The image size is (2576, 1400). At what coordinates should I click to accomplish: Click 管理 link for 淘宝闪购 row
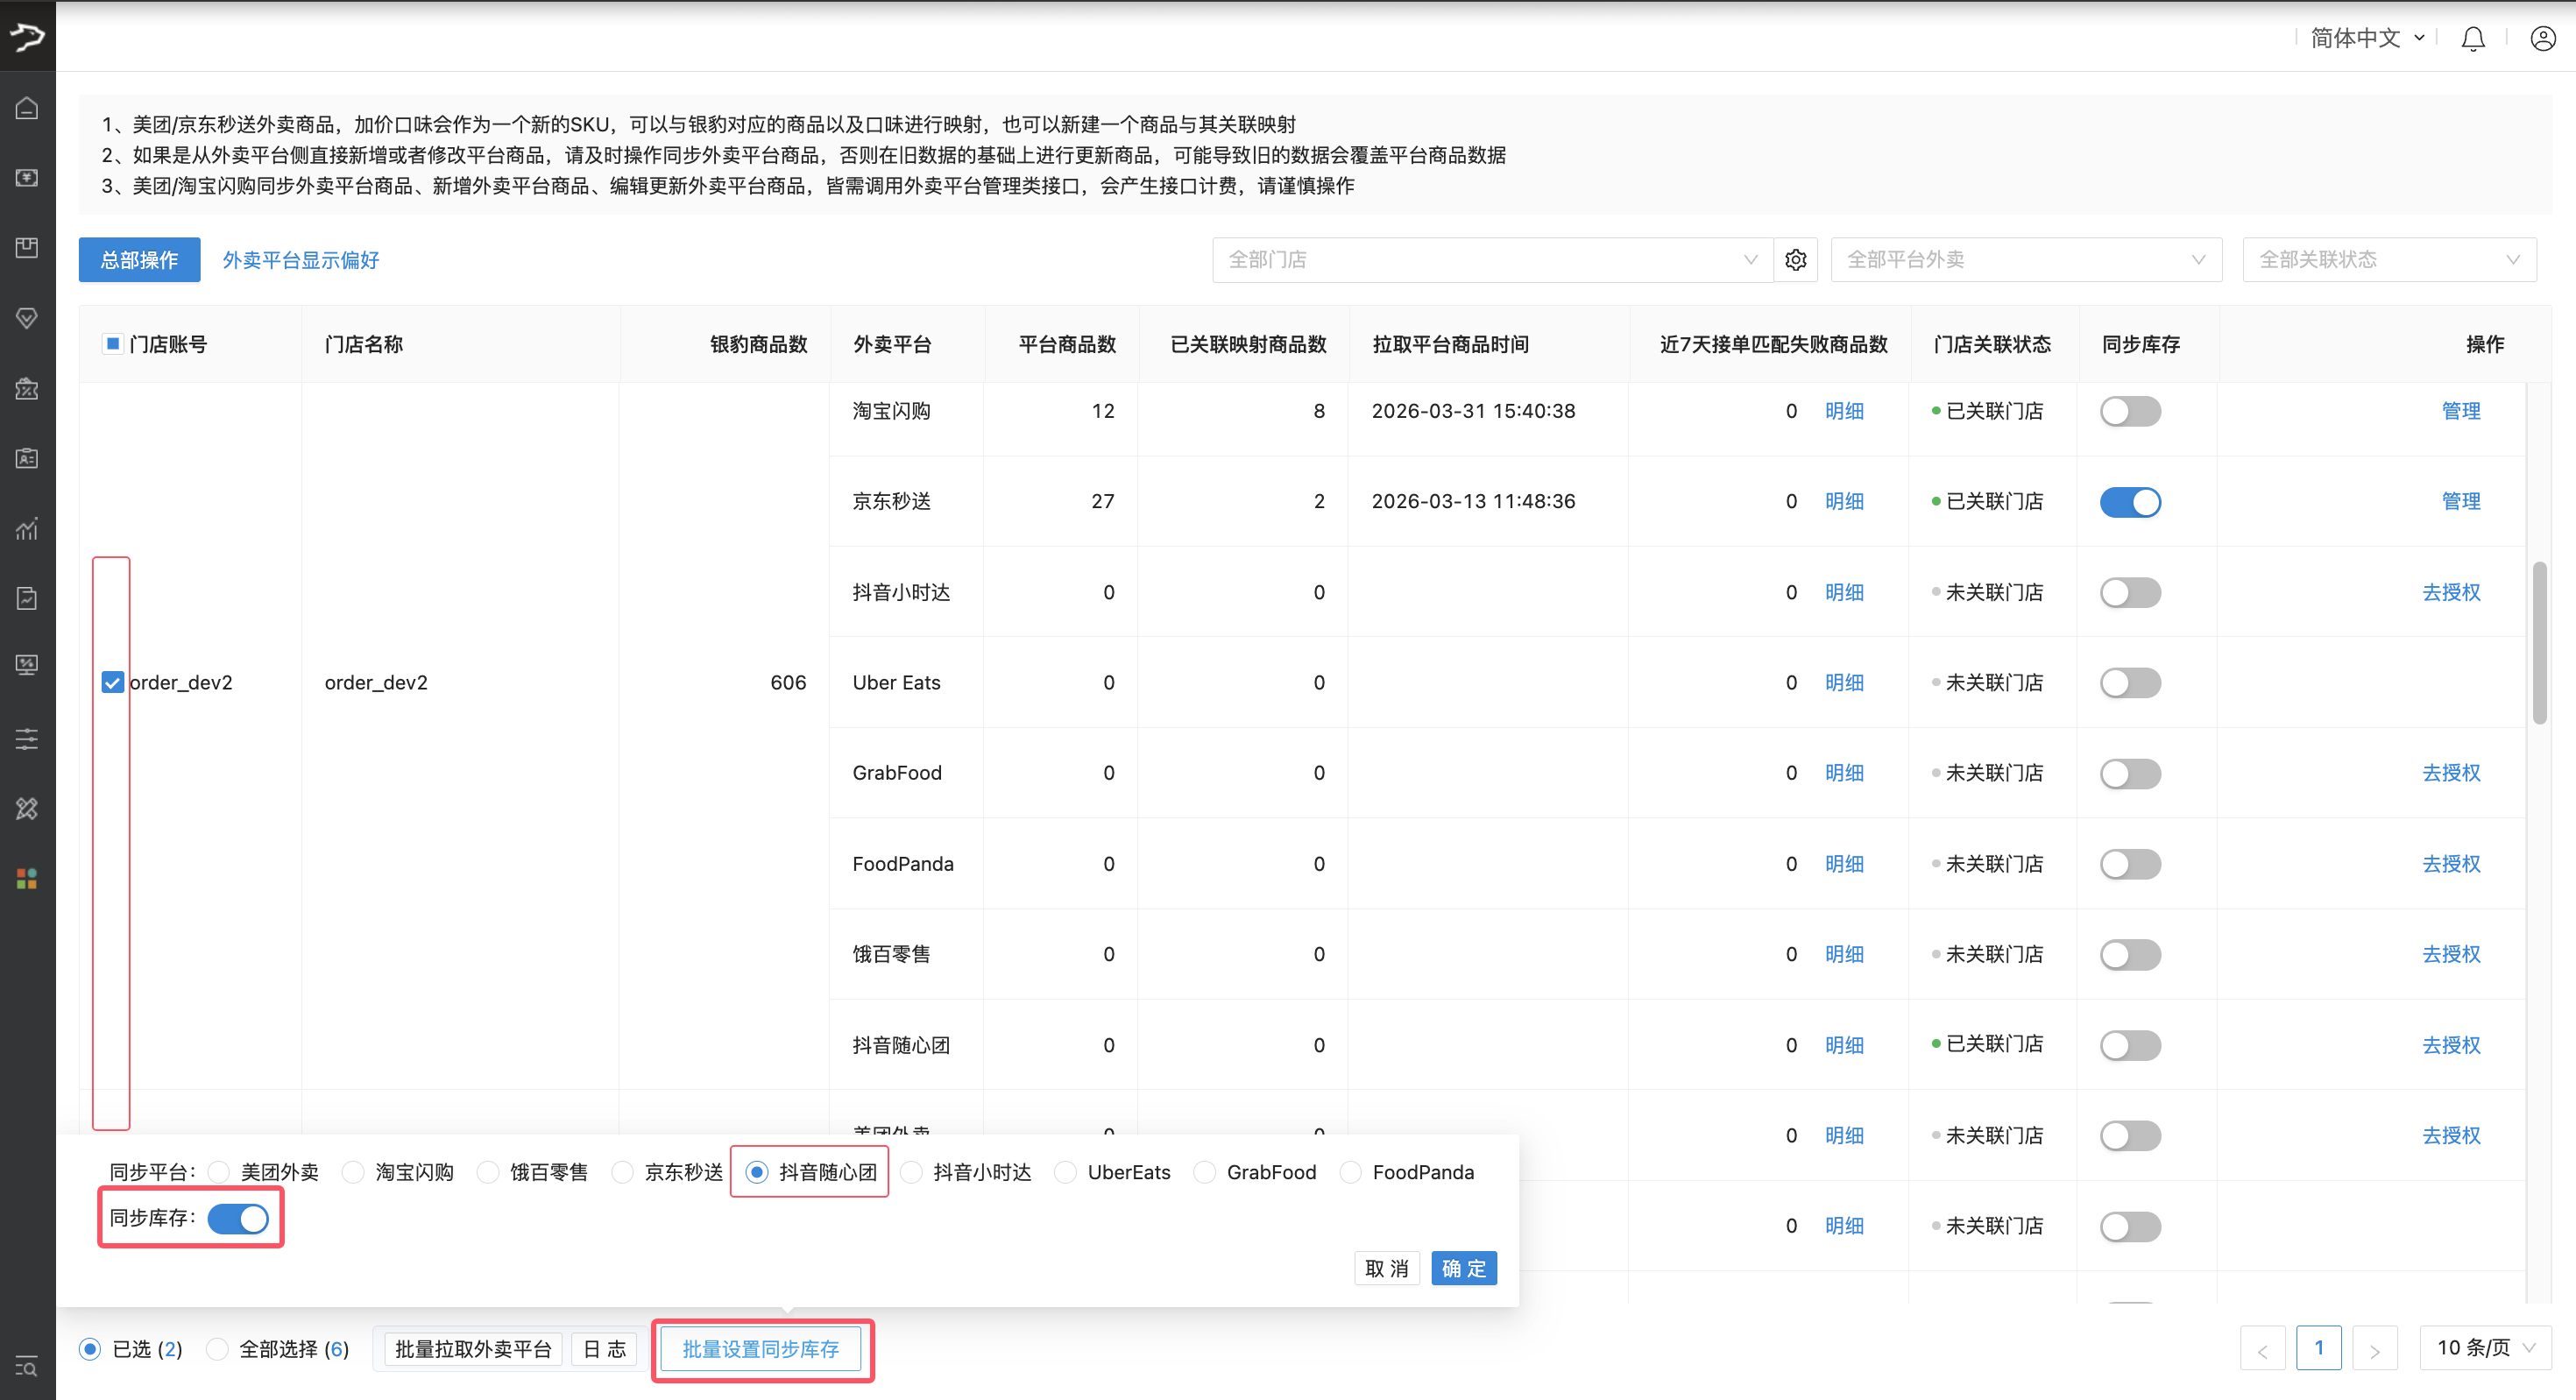(x=2461, y=411)
